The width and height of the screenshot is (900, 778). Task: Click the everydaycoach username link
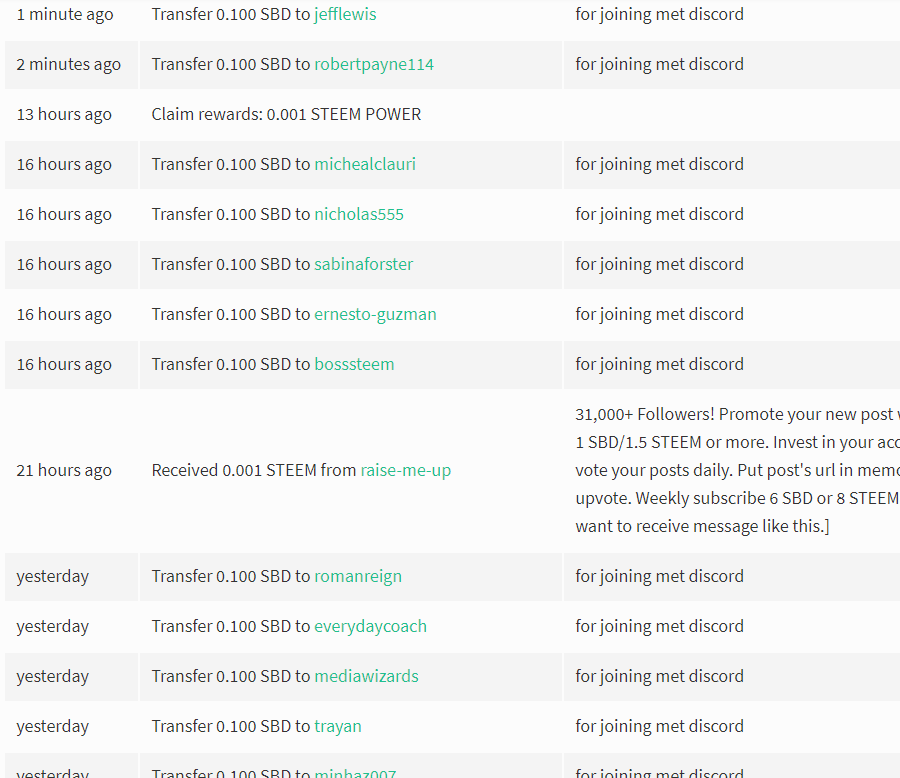370,626
